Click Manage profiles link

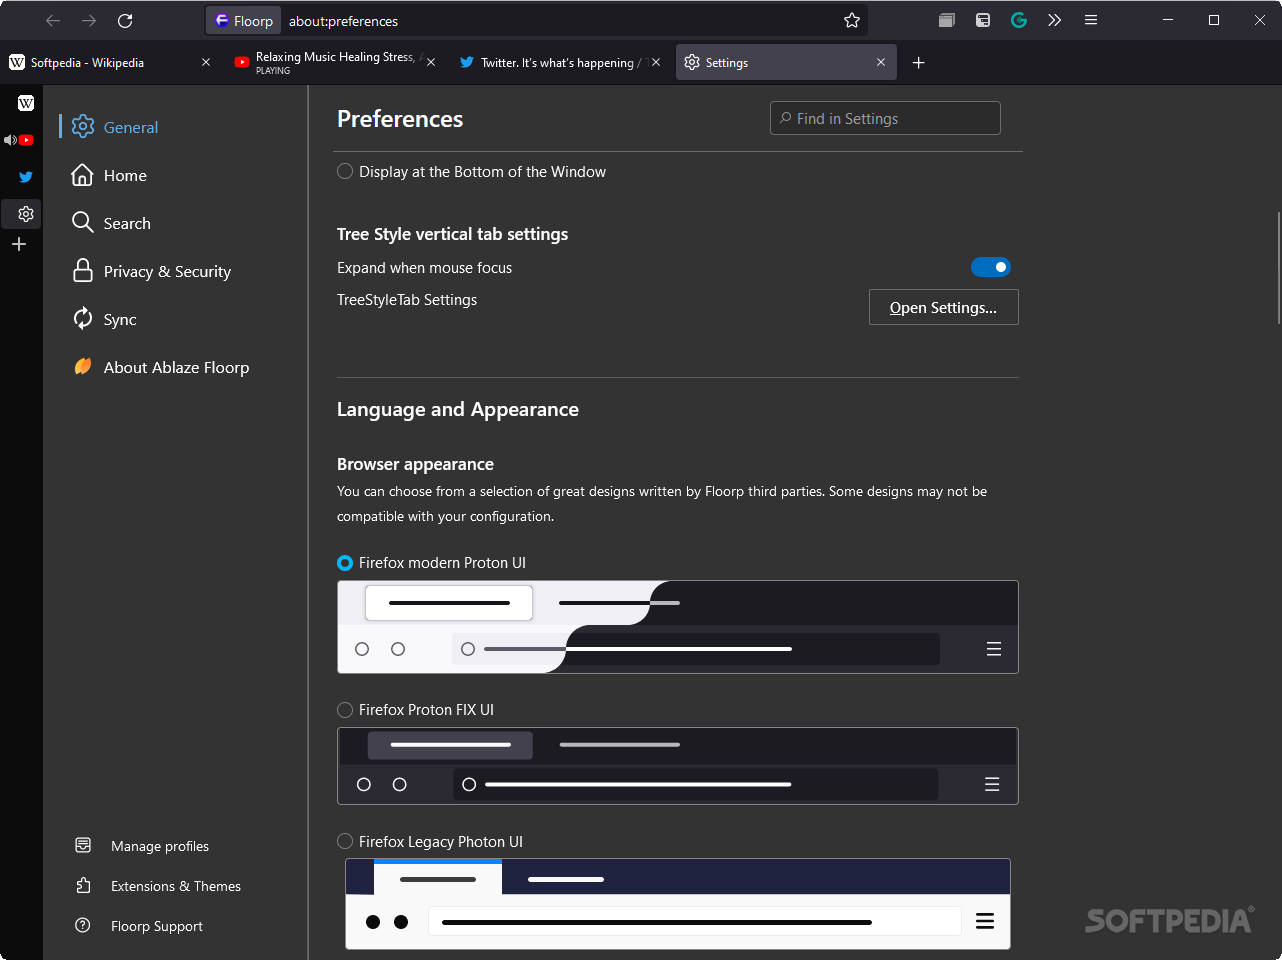(x=142, y=846)
